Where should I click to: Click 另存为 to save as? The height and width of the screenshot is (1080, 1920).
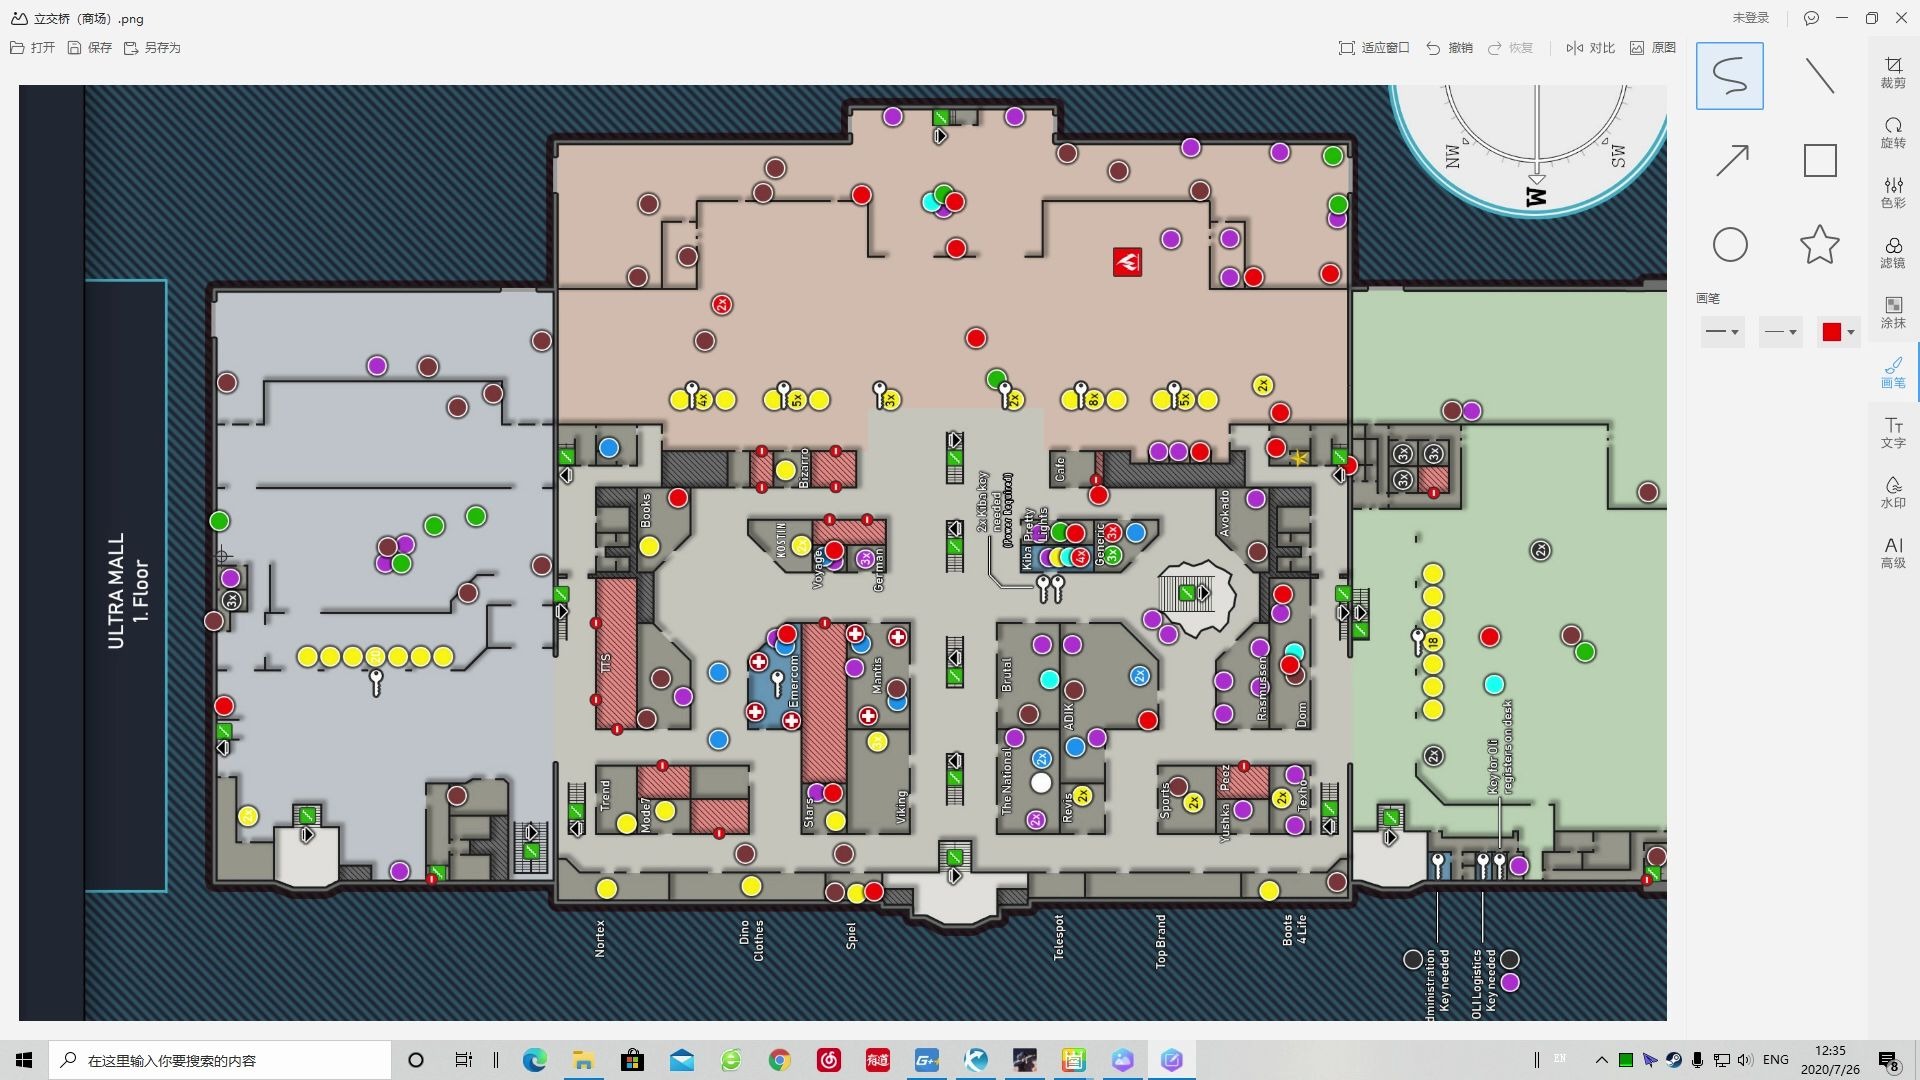152,47
